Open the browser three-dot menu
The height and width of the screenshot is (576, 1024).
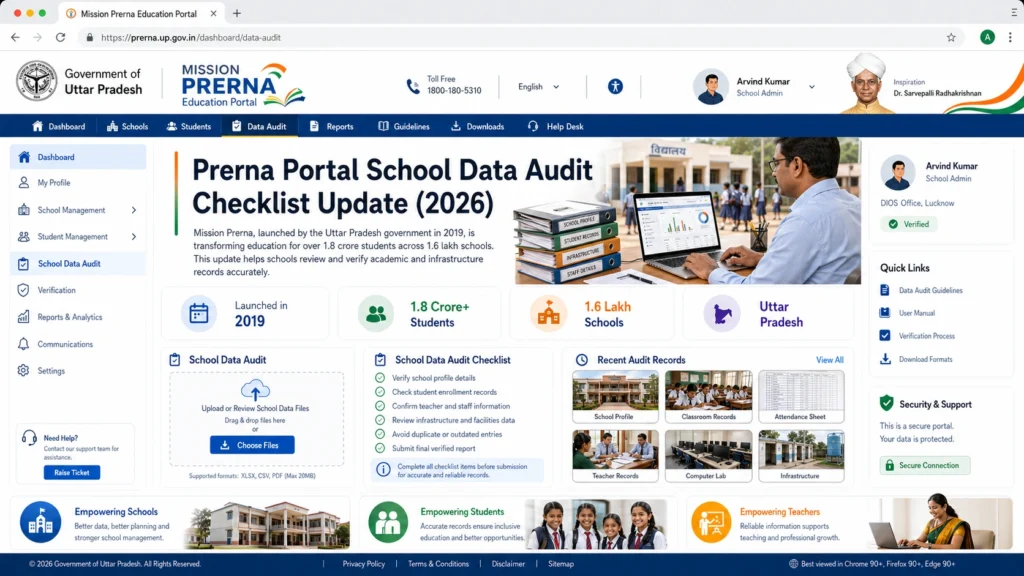(x=1010, y=37)
